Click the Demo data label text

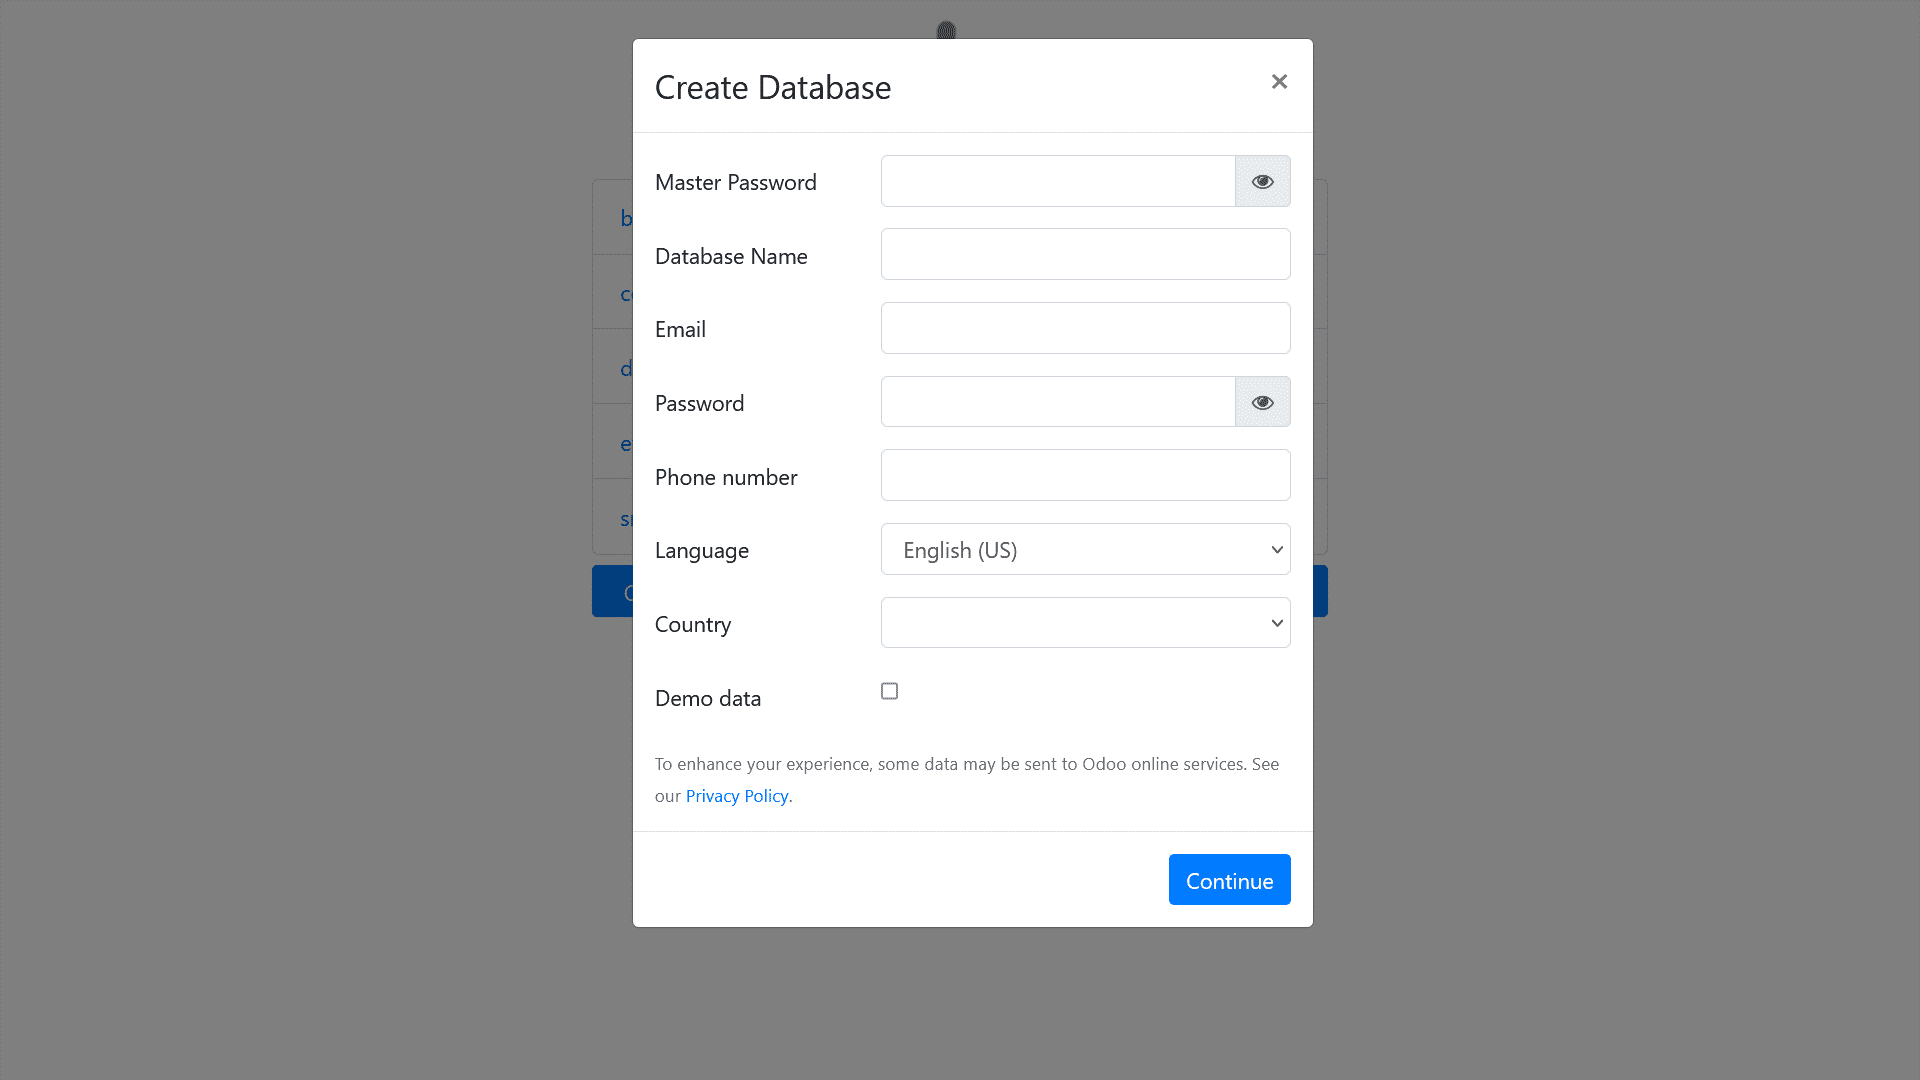pyautogui.click(x=708, y=698)
